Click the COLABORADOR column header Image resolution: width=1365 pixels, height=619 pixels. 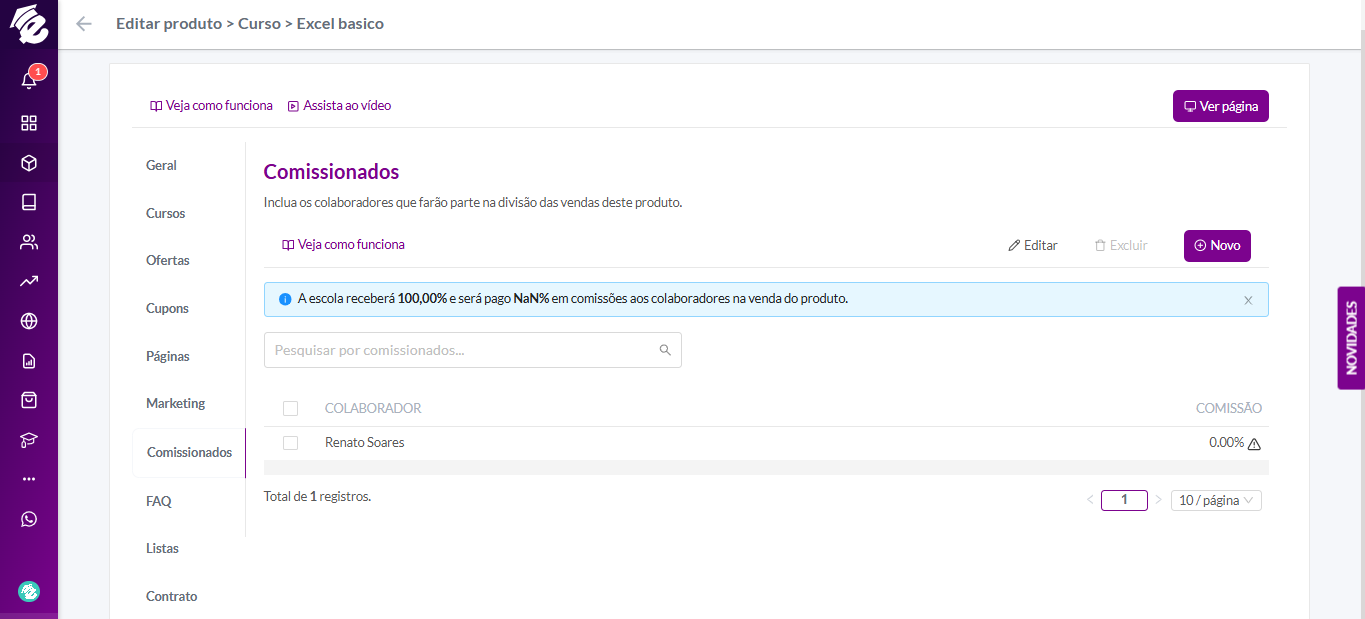pyautogui.click(x=373, y=408)
